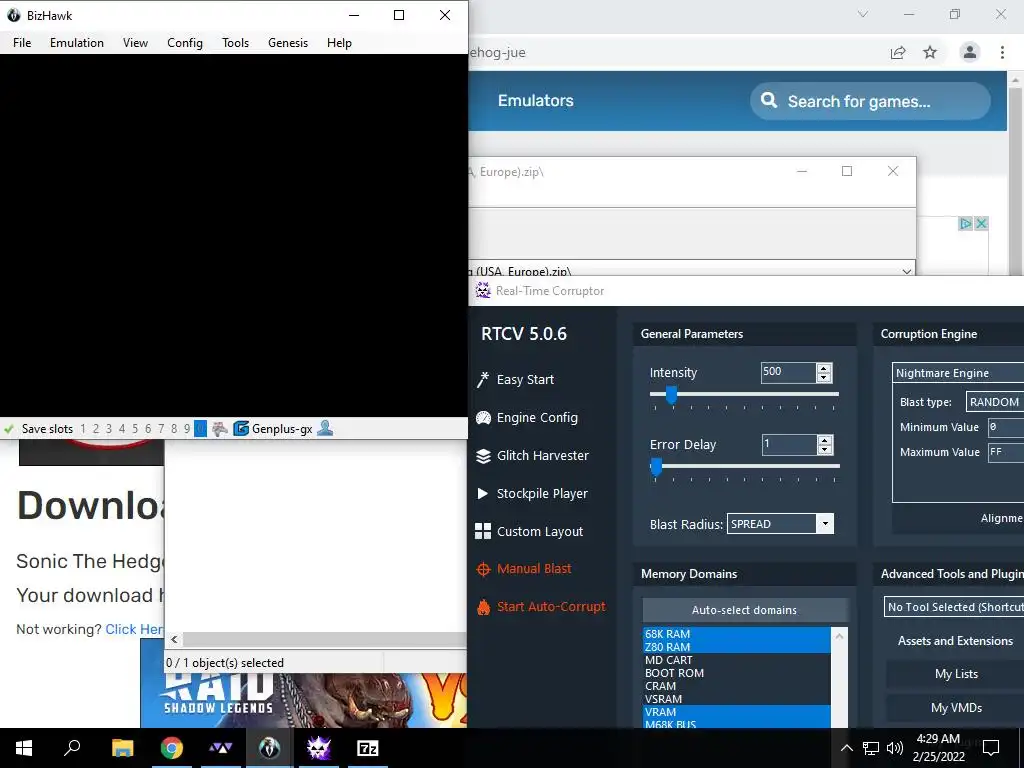Click the My Lists button

coord(956,674)
